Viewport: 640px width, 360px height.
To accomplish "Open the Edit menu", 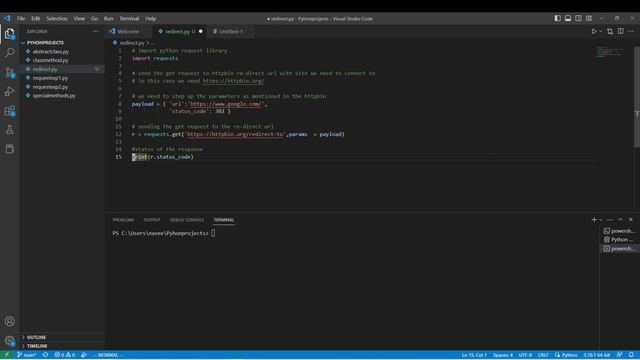I will pyautogui.click(x=36, y=18).
